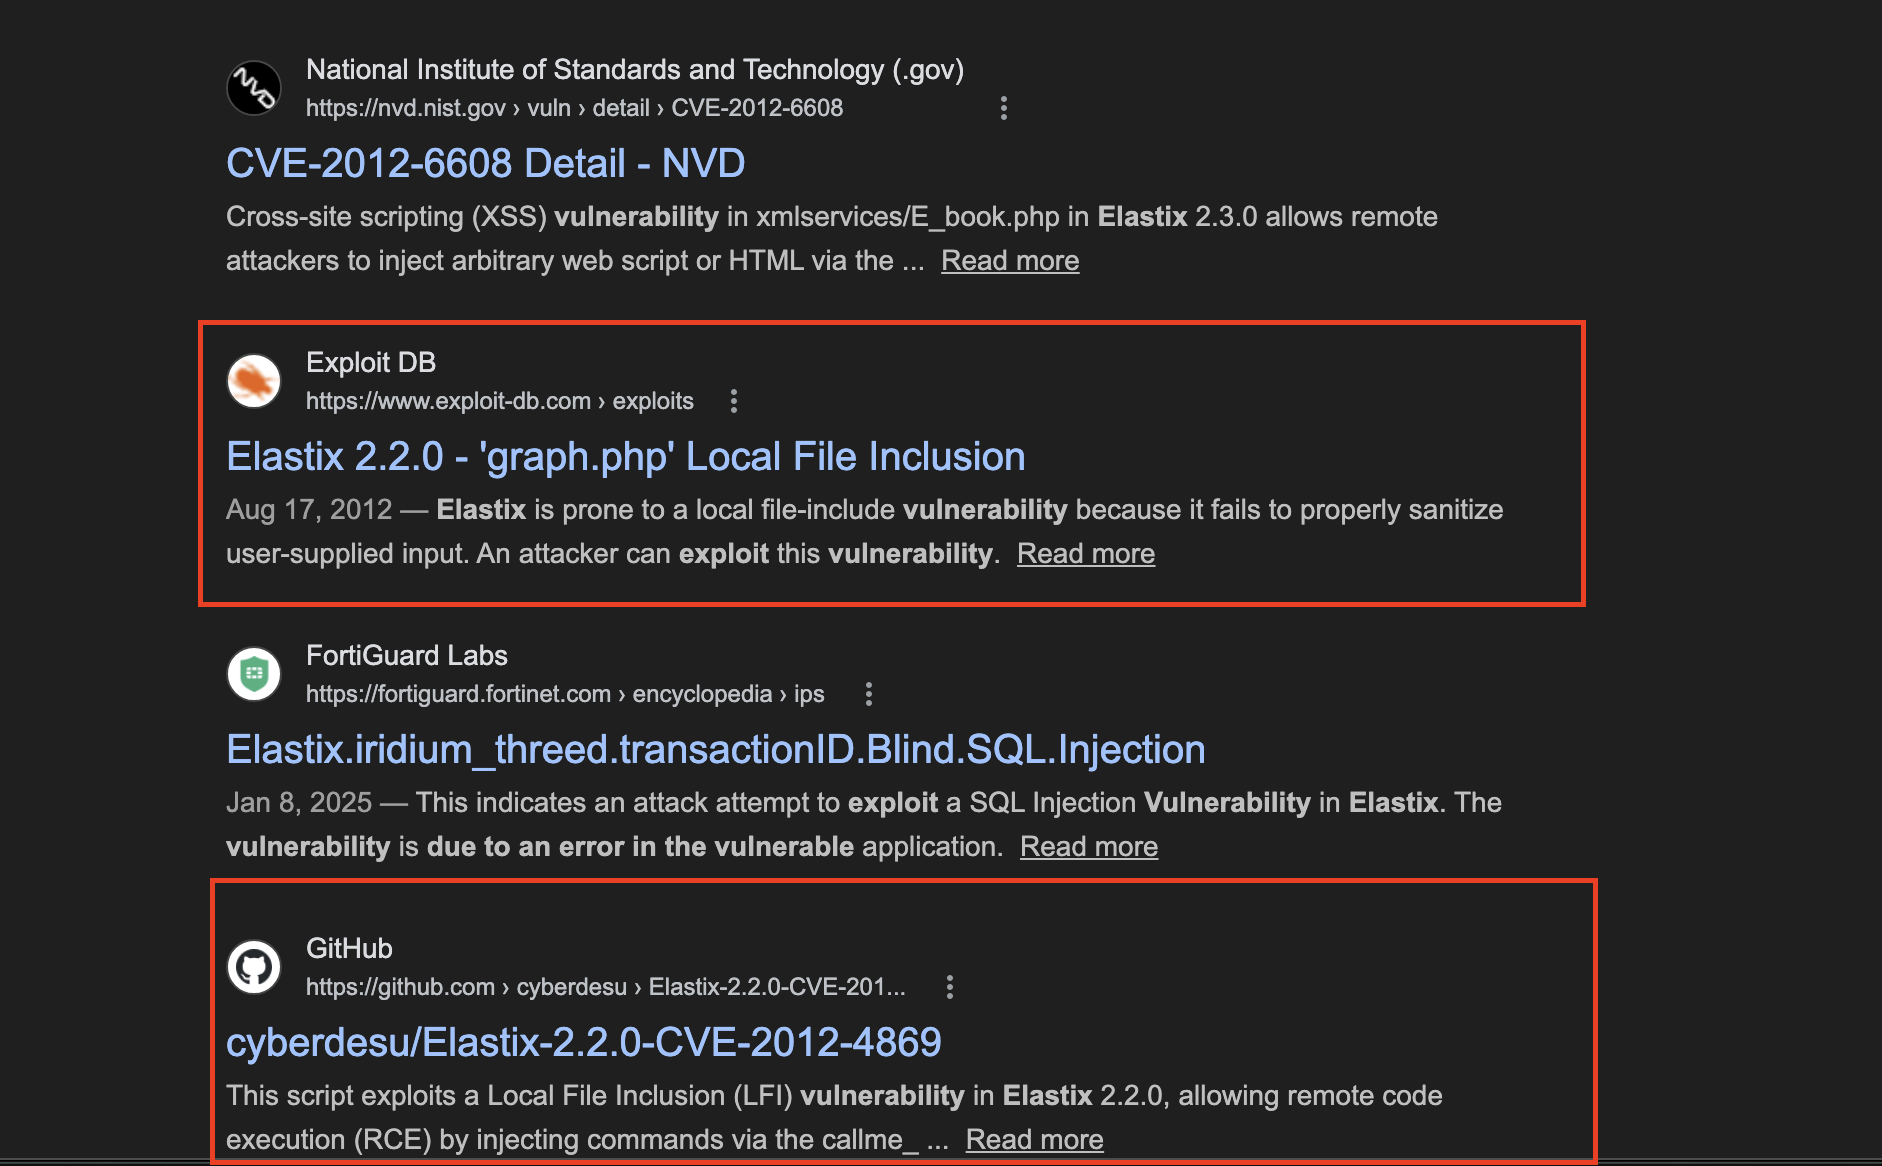This screenshot has height=1166, width=1882.
Task: Click the exploit-db.com breadcrumb URL
Action: 499,401
